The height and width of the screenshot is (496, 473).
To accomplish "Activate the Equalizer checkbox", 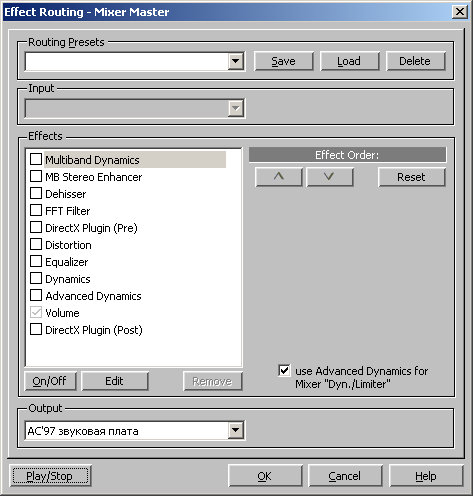I will [x=36, y=261].
